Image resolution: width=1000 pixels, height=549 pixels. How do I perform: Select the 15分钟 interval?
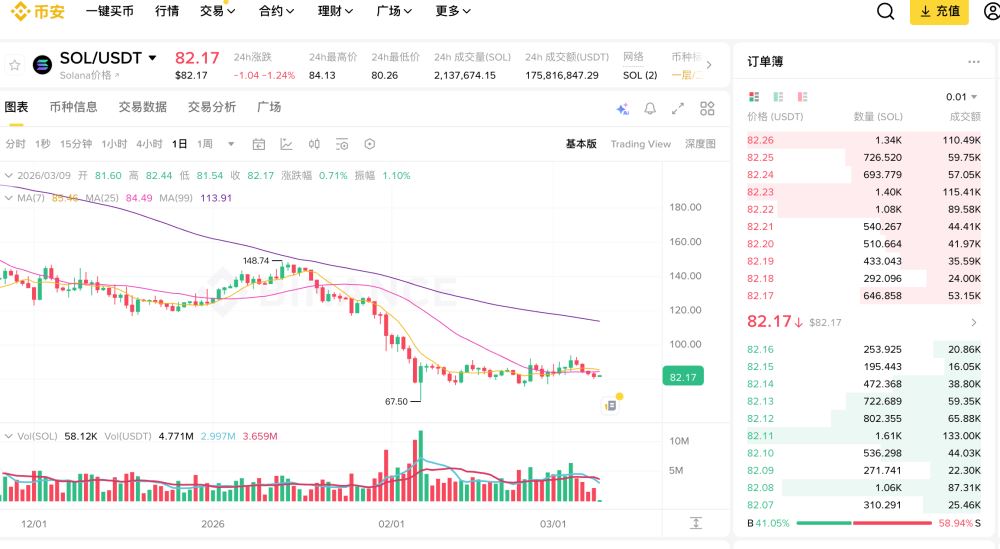pyautogui.click(x=76, y=144)
